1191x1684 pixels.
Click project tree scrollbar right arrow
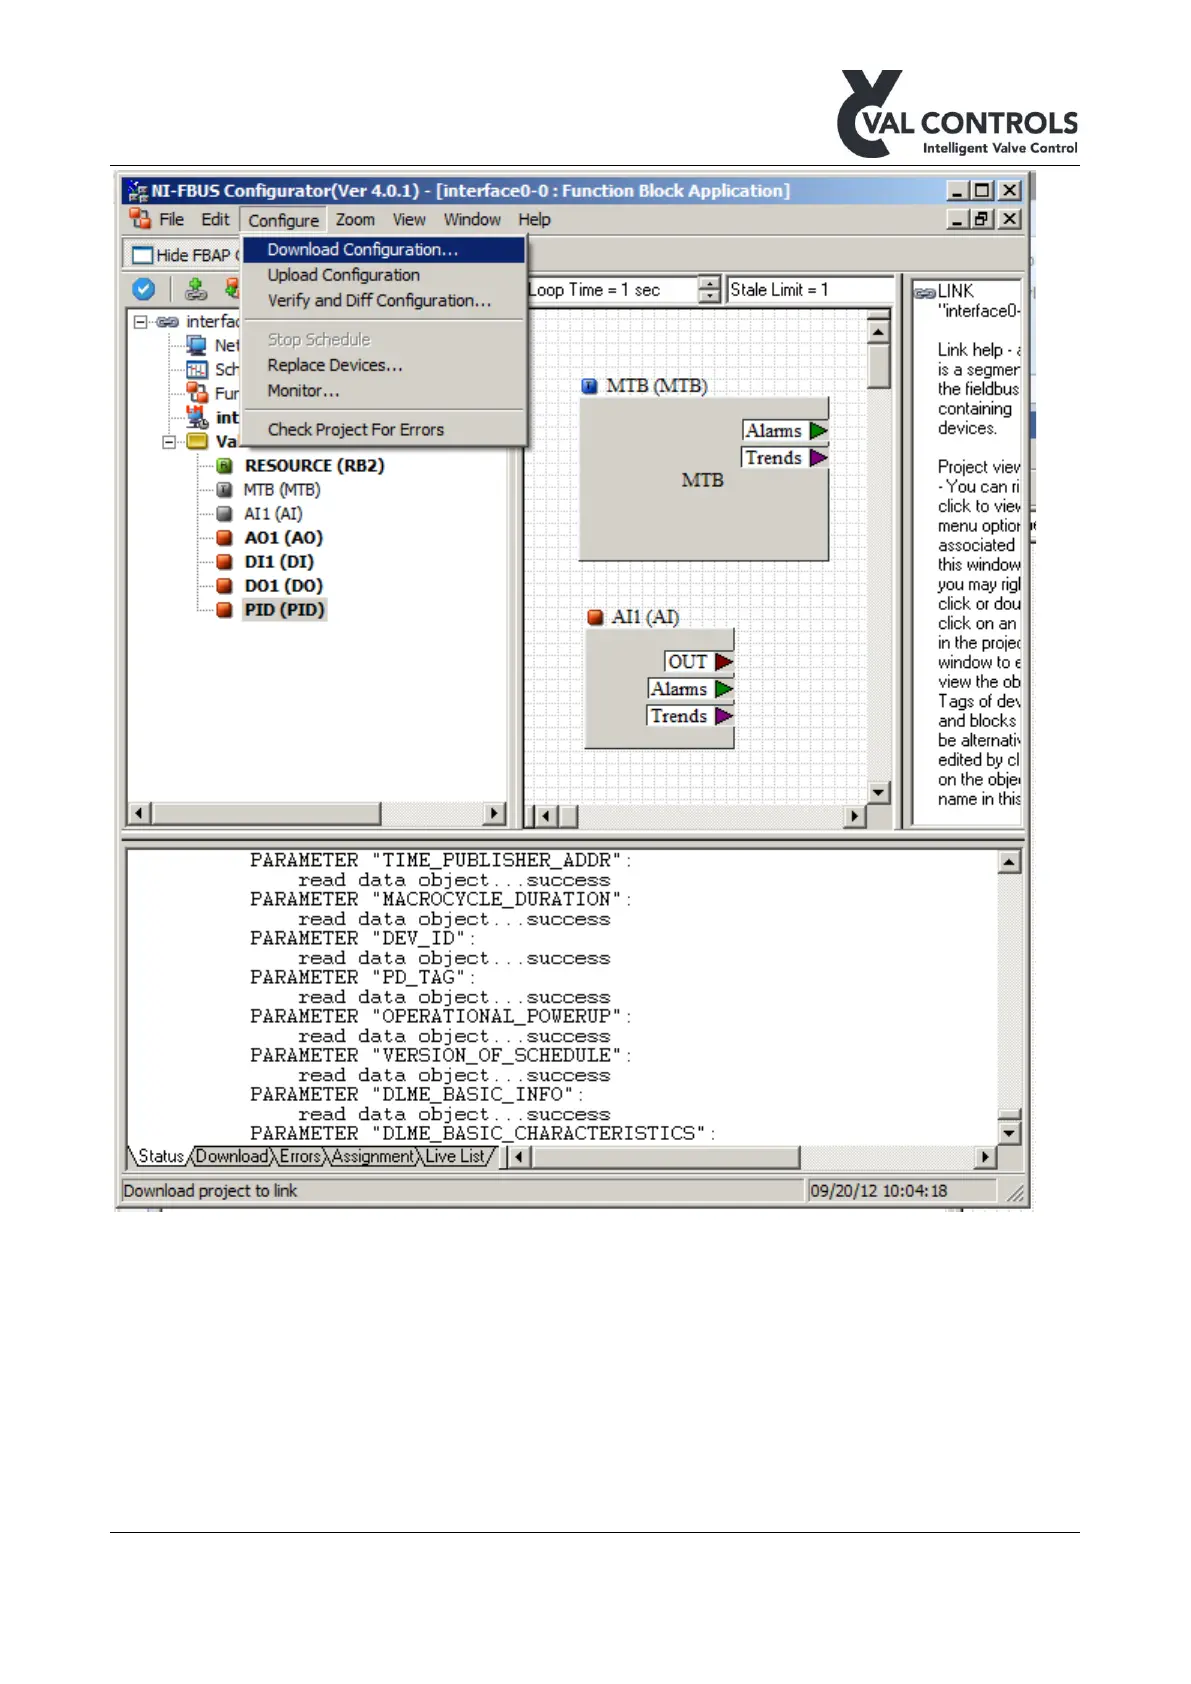[494, 813]
